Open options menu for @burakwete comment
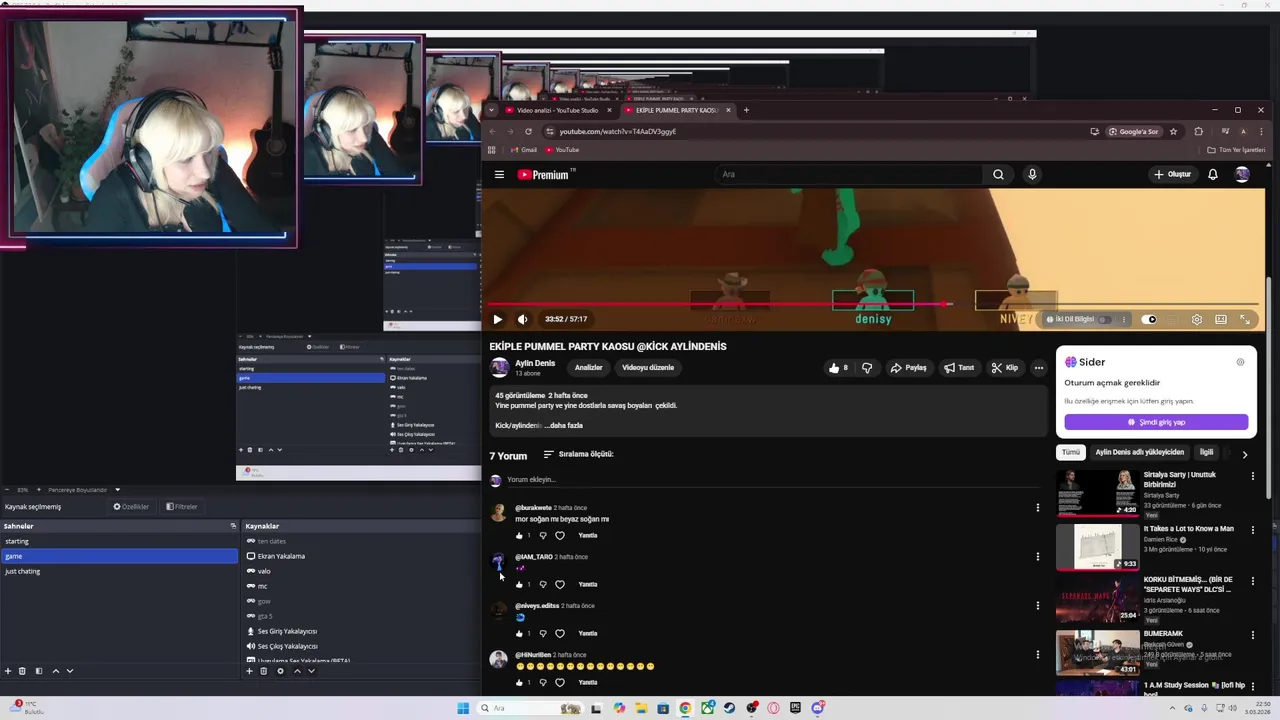 1037,507
